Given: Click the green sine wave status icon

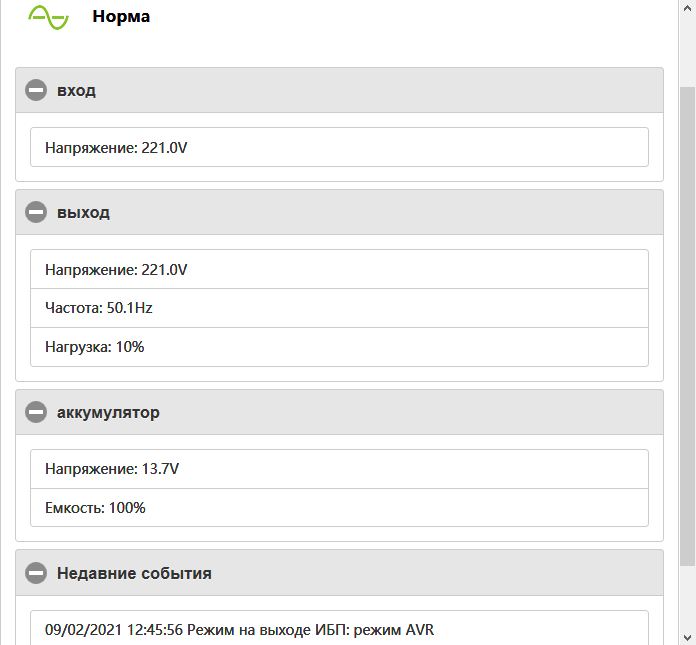Looking at the screenshot, I should [49, 17].
